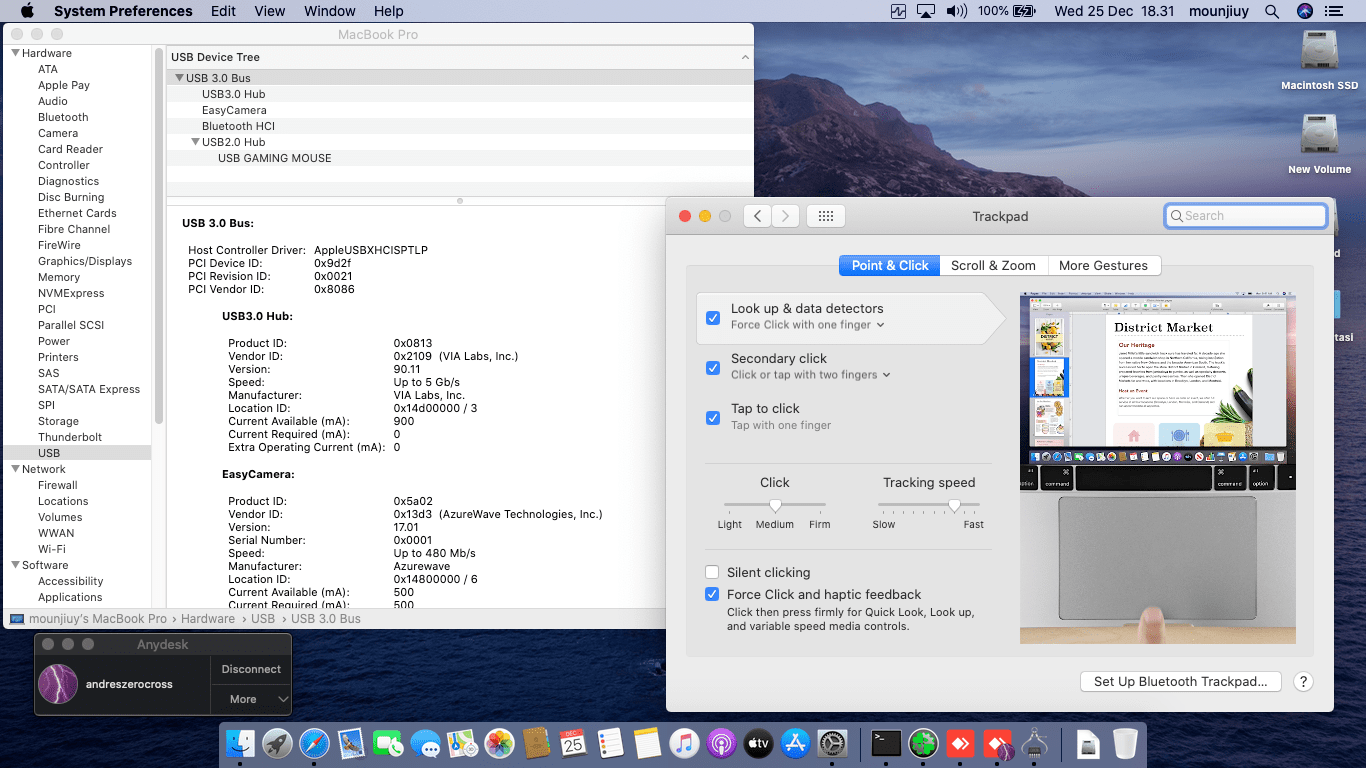Screen dimensions: 1366x768
Task: Adjust the Click pressure slider
Action: [x=775, y=505]
